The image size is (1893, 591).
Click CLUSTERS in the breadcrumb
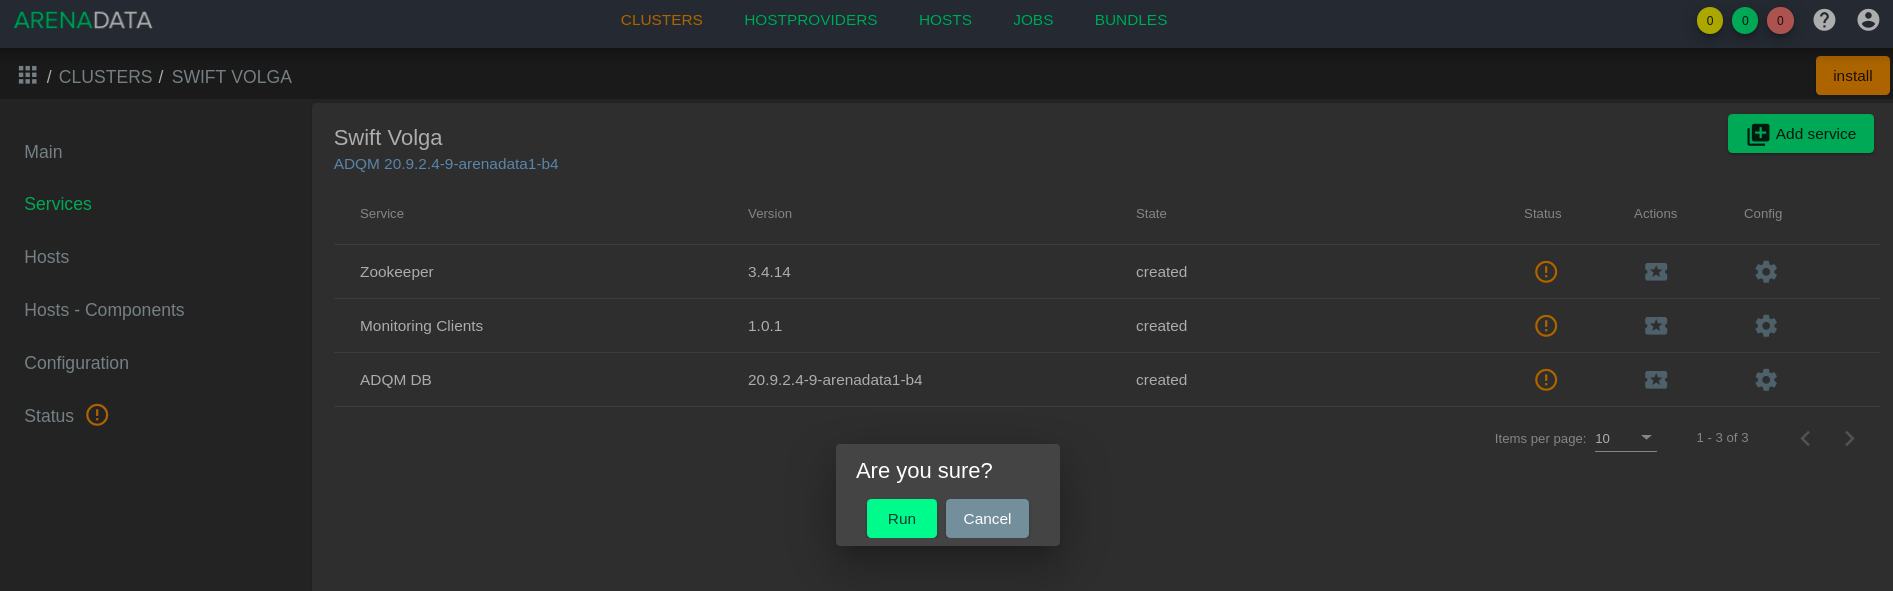click(106, 77)
